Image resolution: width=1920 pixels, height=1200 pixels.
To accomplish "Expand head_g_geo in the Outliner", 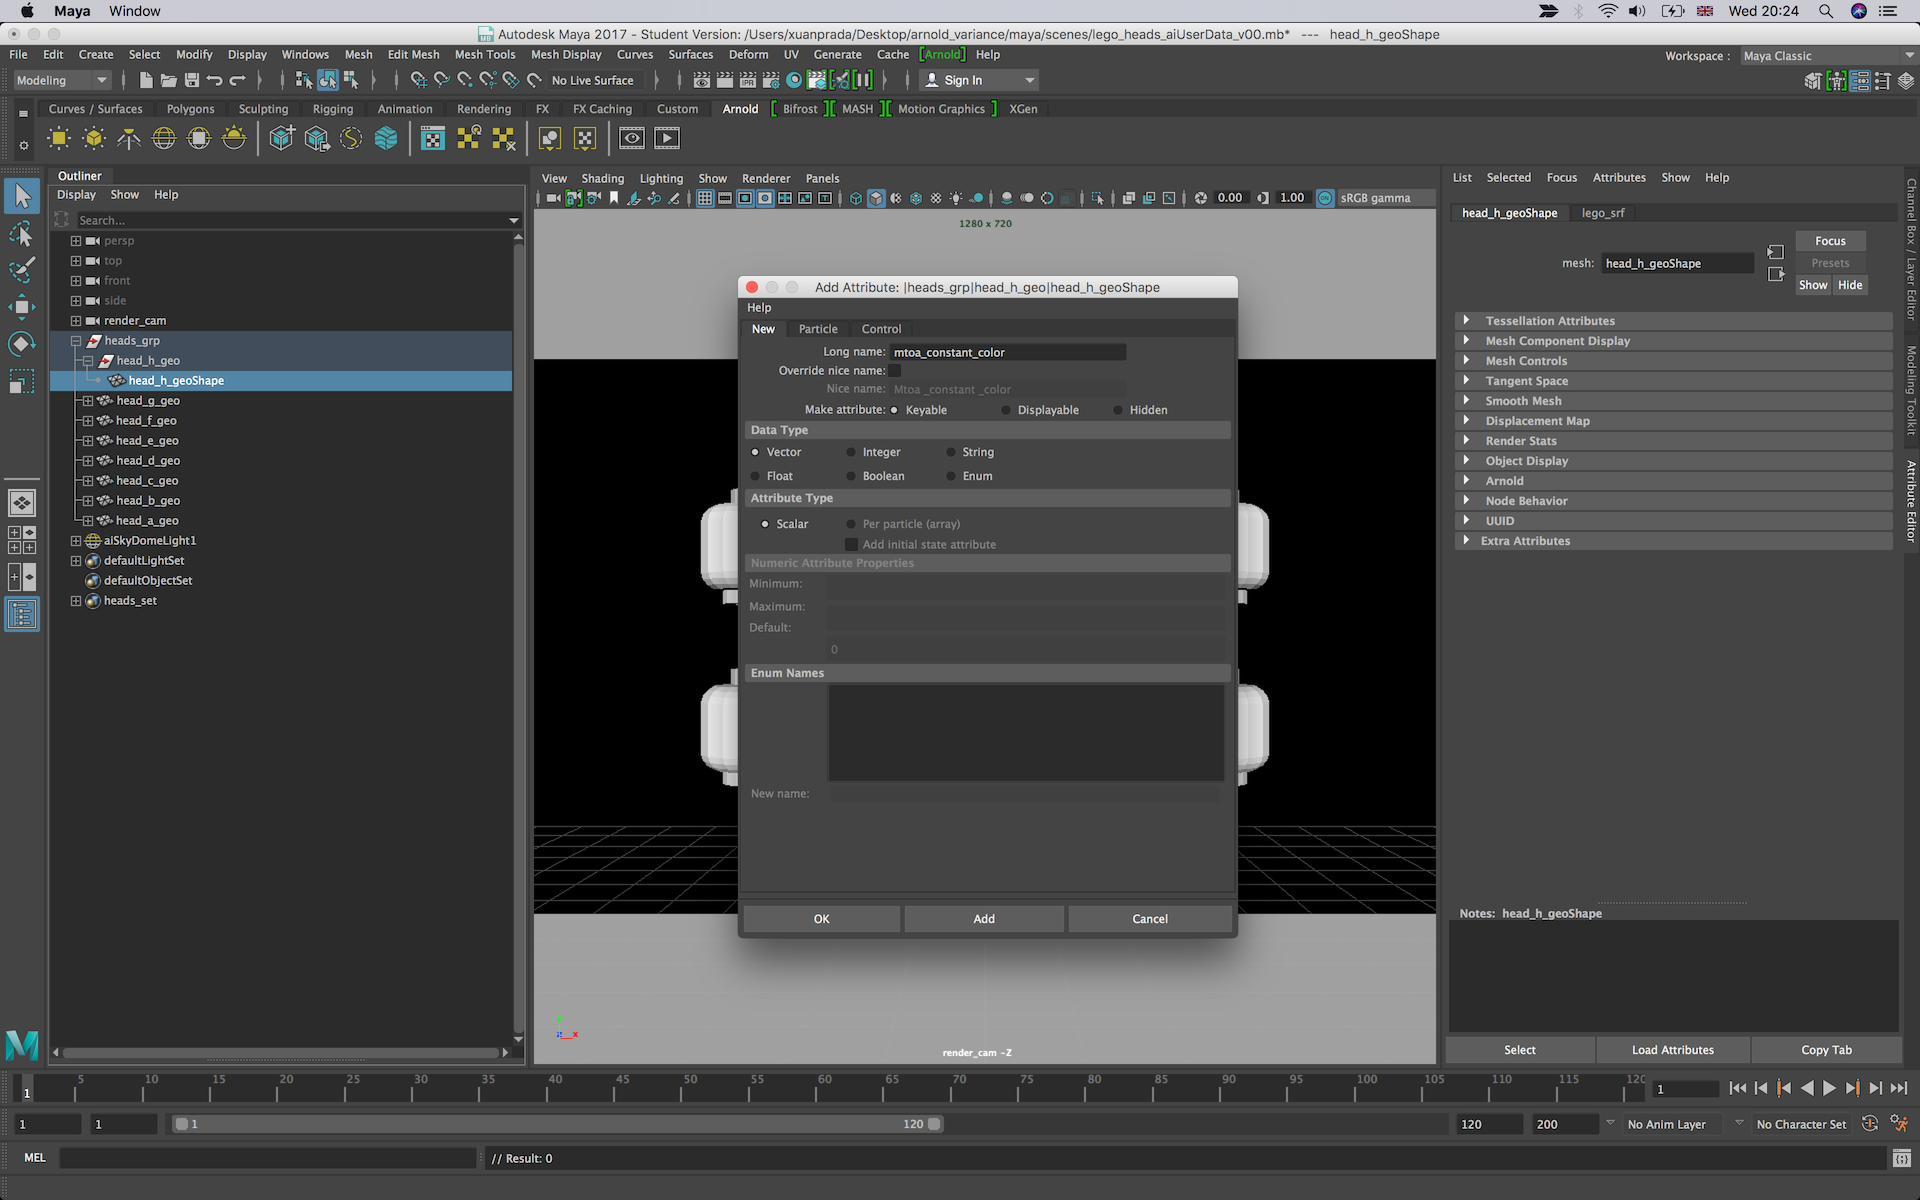I will (88, 401).
